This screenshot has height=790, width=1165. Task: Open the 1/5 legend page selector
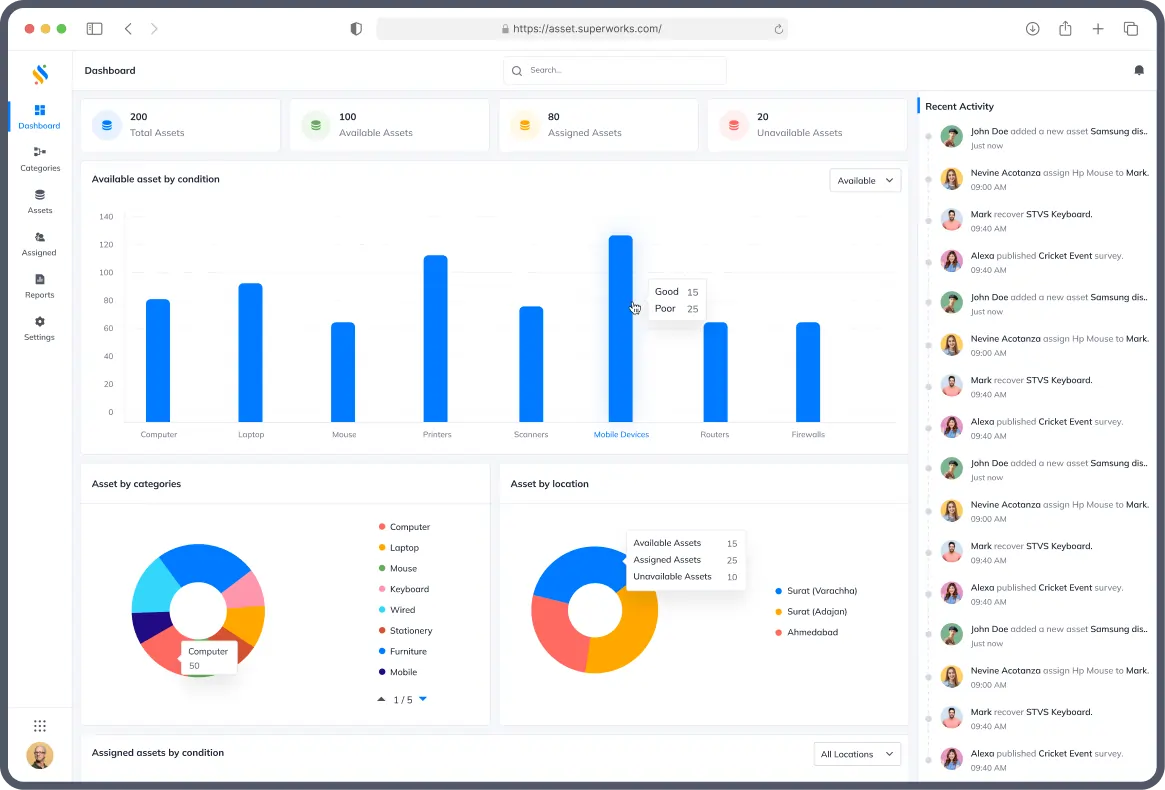pyautogui.click(x=404, y=699)
